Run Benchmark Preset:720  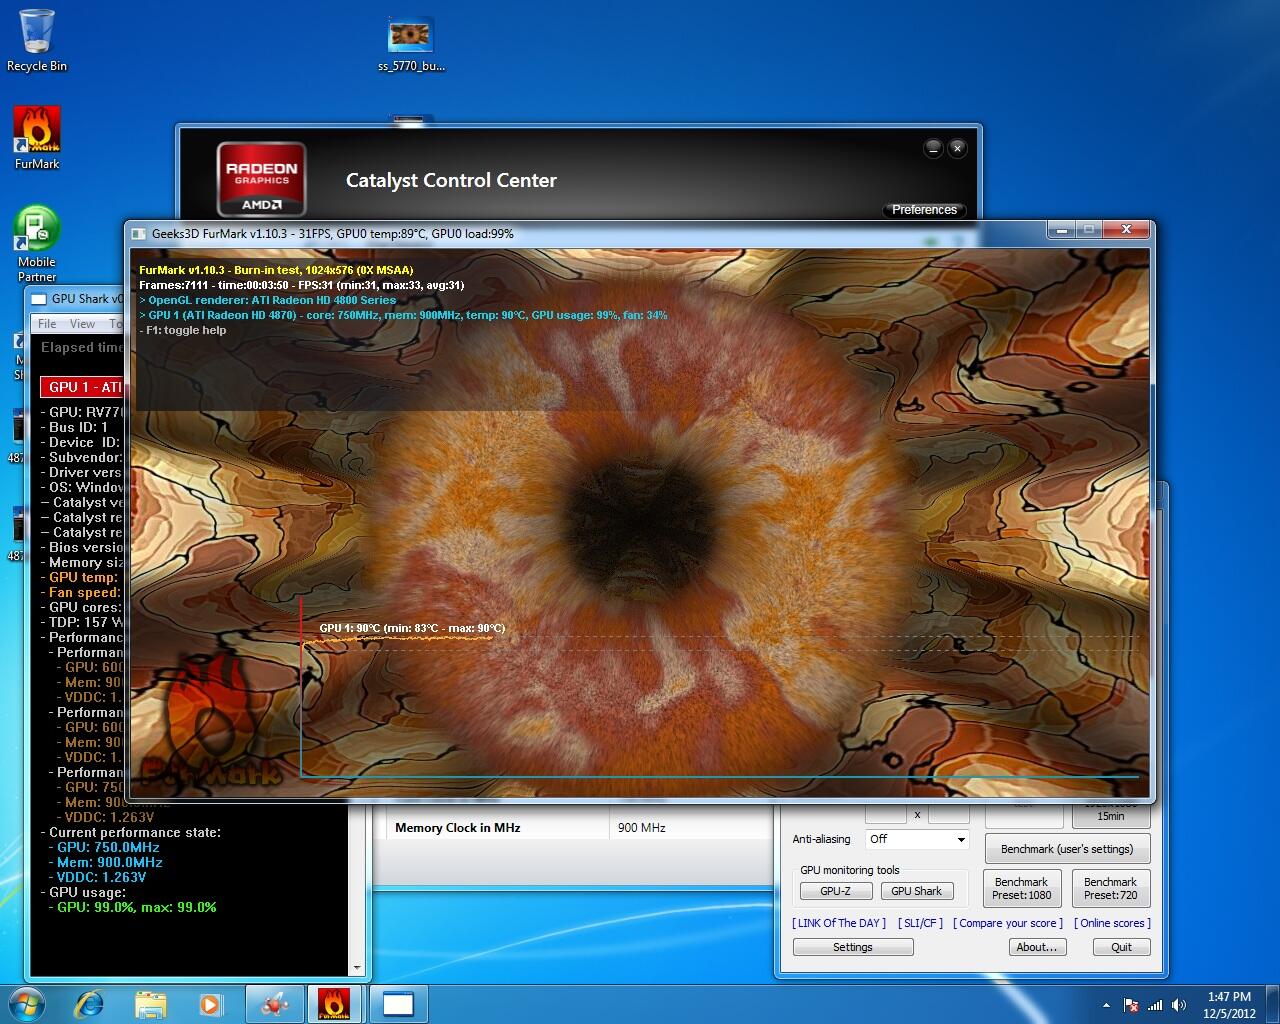click(1111, 888)
